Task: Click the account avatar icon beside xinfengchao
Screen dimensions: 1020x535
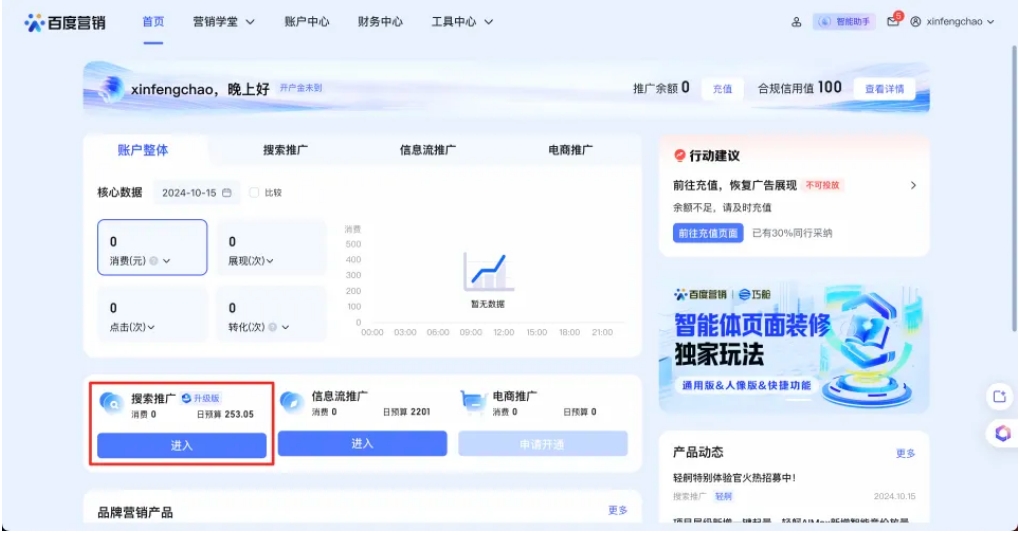Action: tap(915, 21)
